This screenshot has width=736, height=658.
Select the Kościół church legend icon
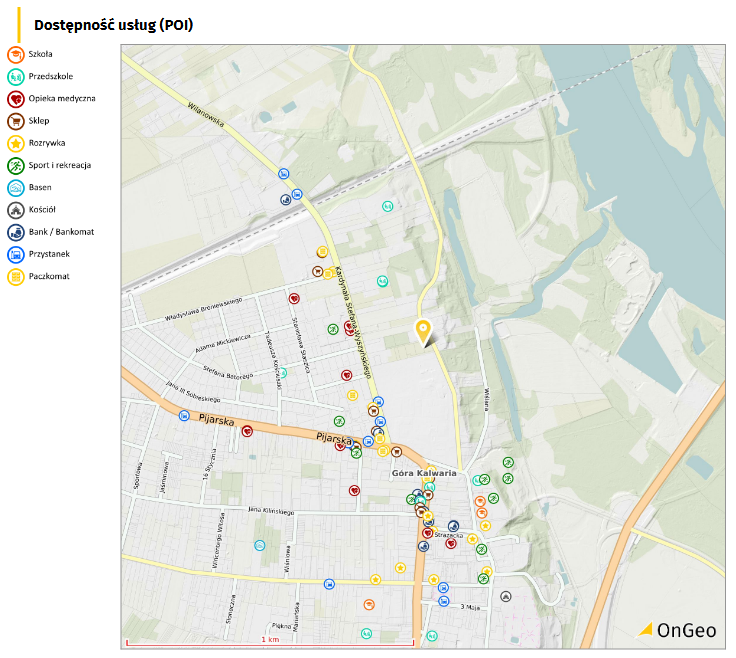(x=15, y=210)
